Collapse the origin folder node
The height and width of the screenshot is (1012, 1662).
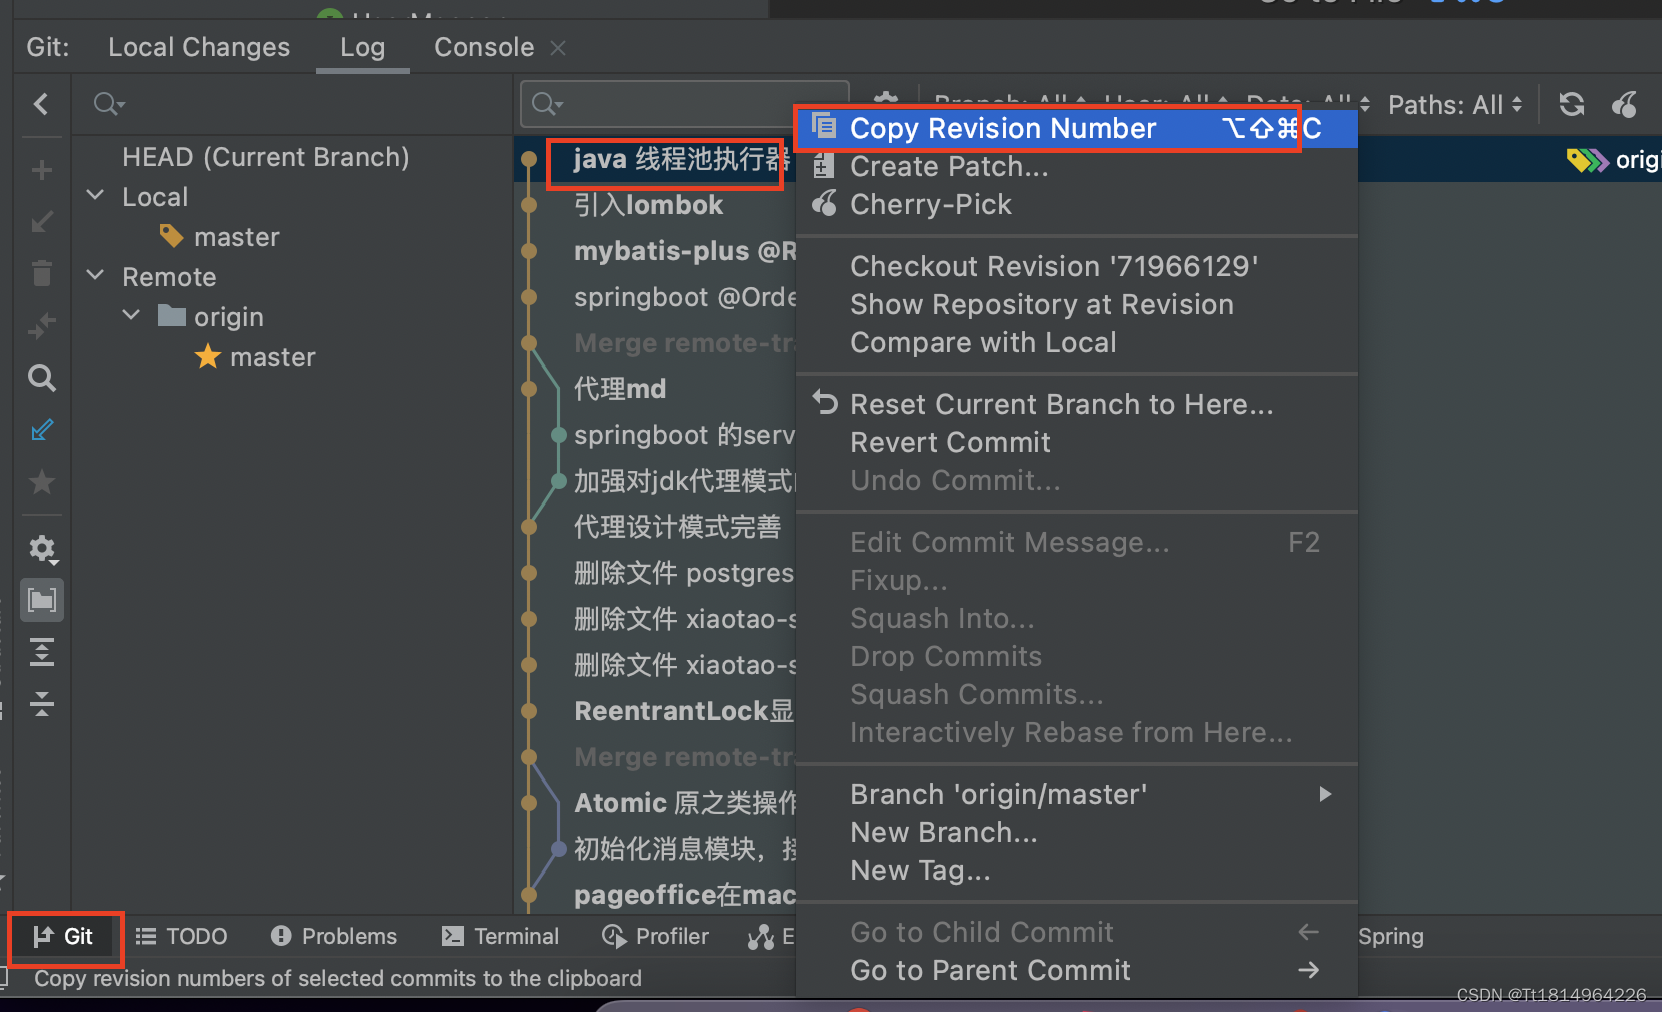pos(132,315)
